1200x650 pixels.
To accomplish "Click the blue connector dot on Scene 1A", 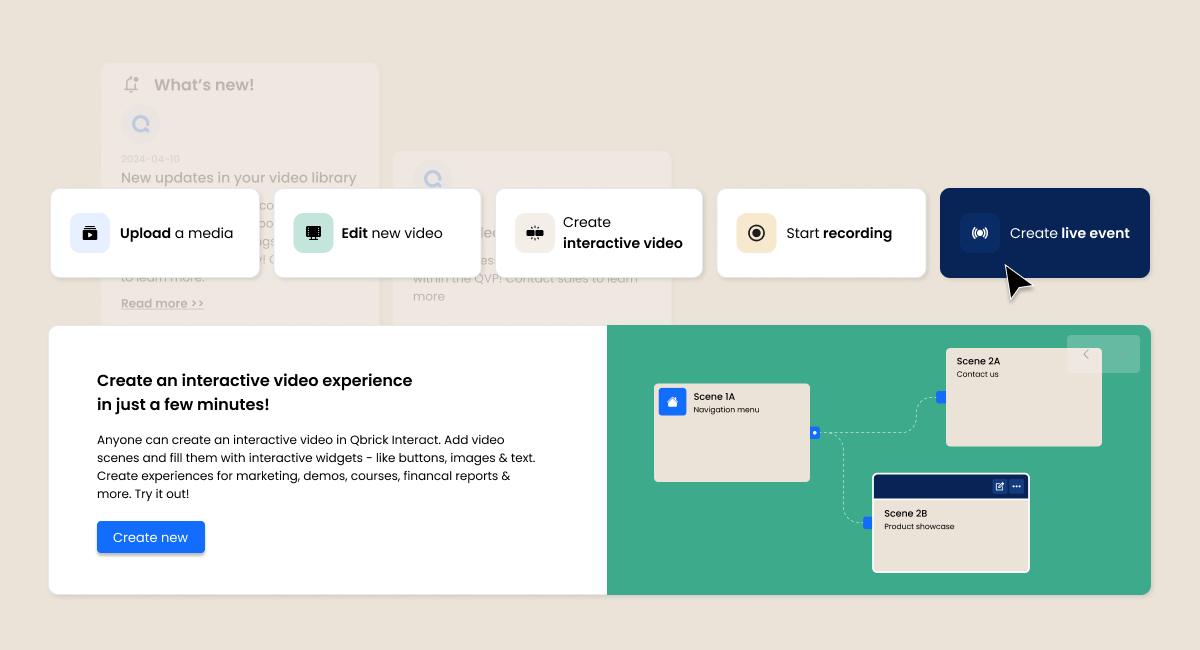I will point(816,432).
